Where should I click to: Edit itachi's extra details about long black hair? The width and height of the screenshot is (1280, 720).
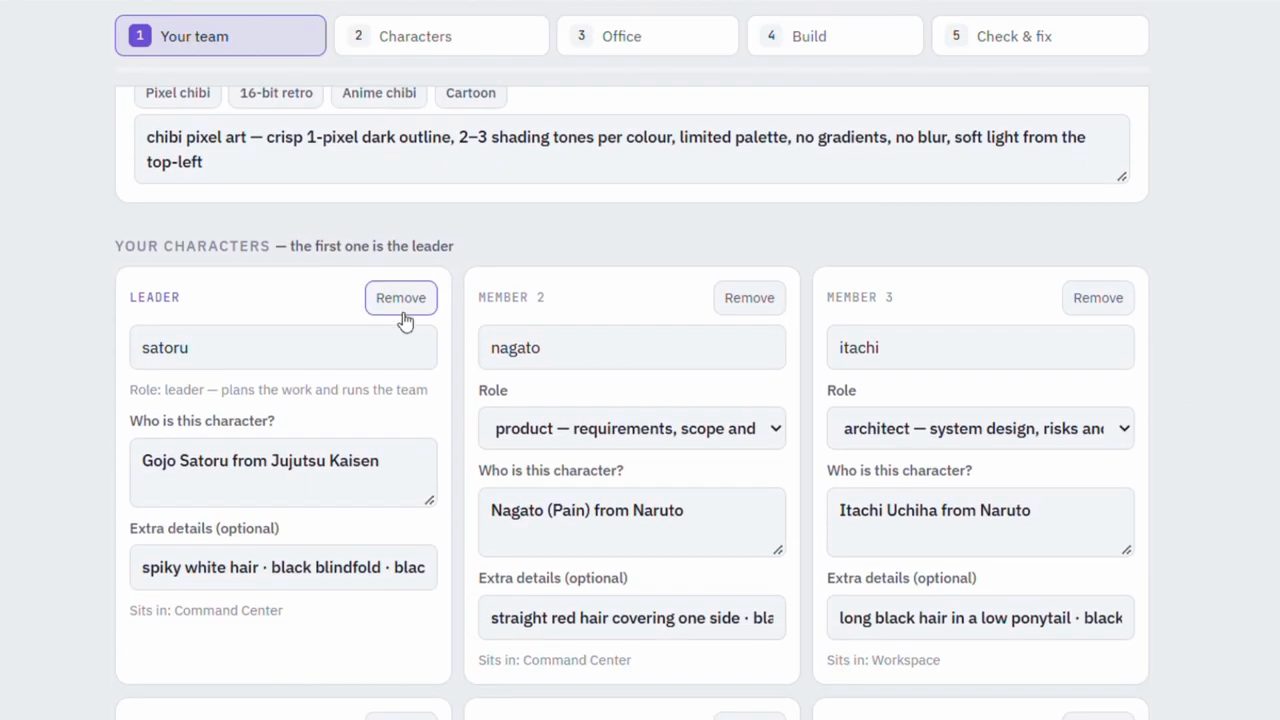coord(981,618)
